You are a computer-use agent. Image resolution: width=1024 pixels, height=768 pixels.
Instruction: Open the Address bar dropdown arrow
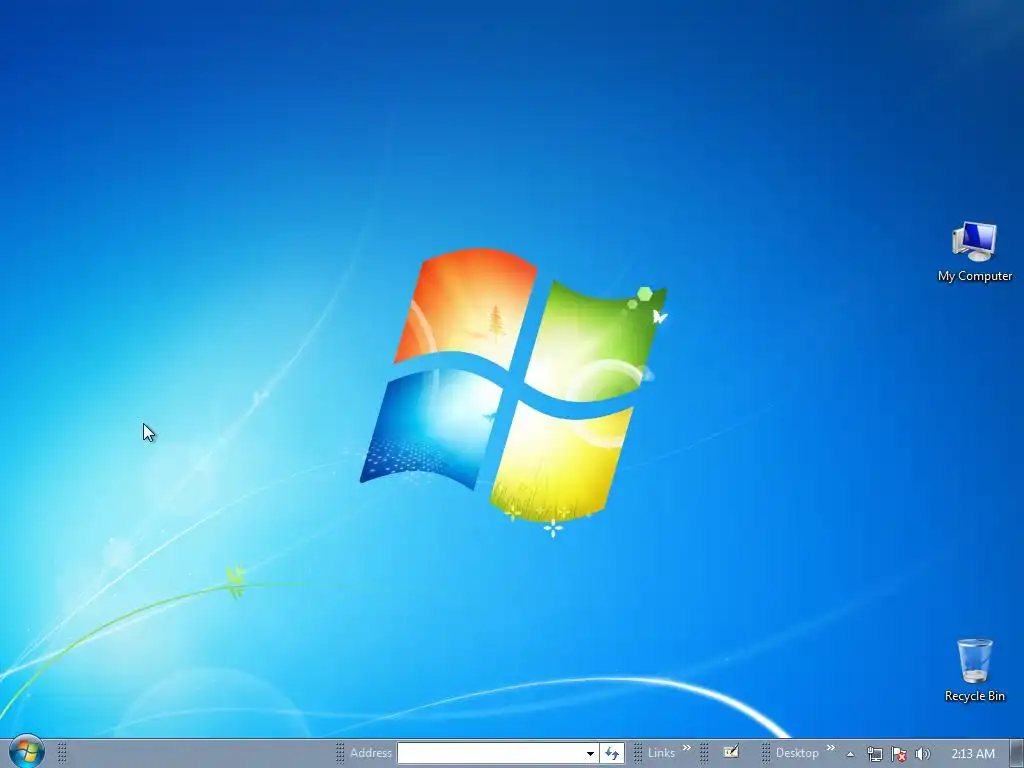590,753
